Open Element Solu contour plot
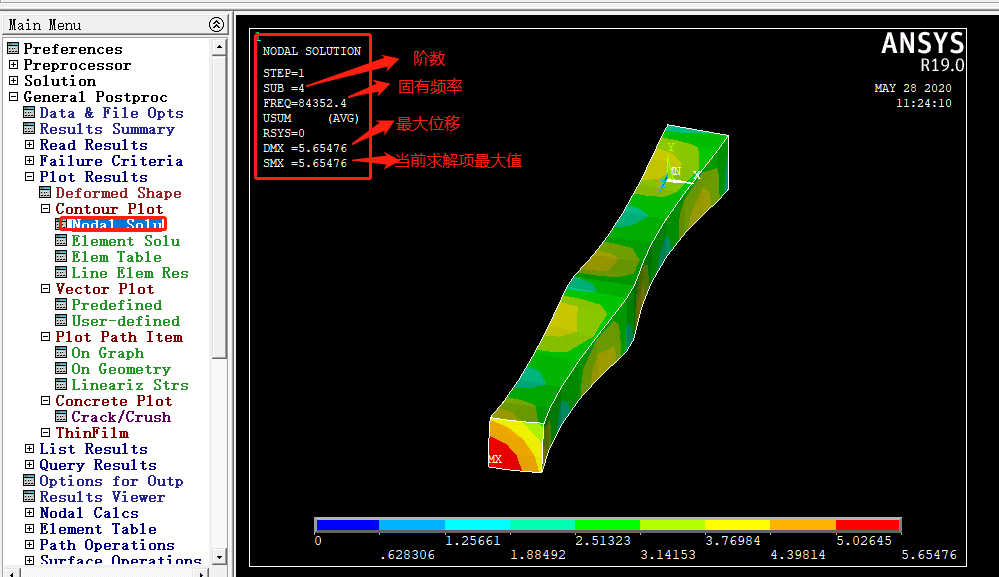 tap(126, 241)
